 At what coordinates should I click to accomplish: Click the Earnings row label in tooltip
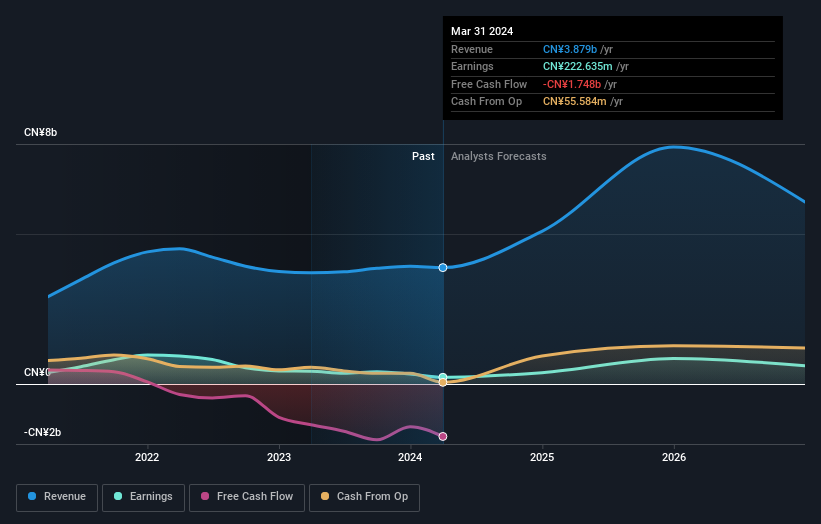pos(472,66)
